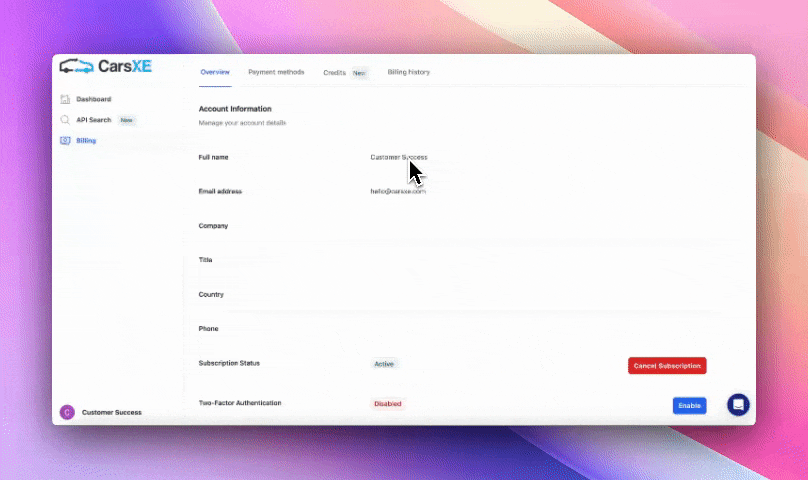The width and height of the screenshot is (808, 480).
Task: Open the Billing history tab
Action: (408, 73)
